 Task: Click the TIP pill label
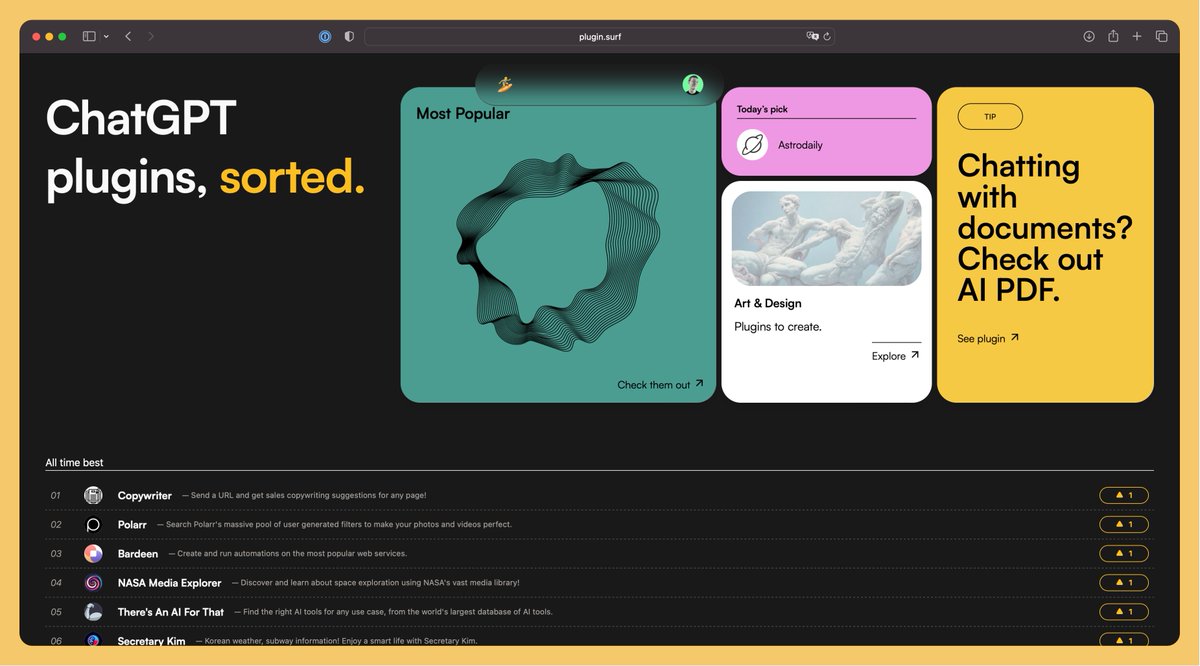(x=990, y=117)
